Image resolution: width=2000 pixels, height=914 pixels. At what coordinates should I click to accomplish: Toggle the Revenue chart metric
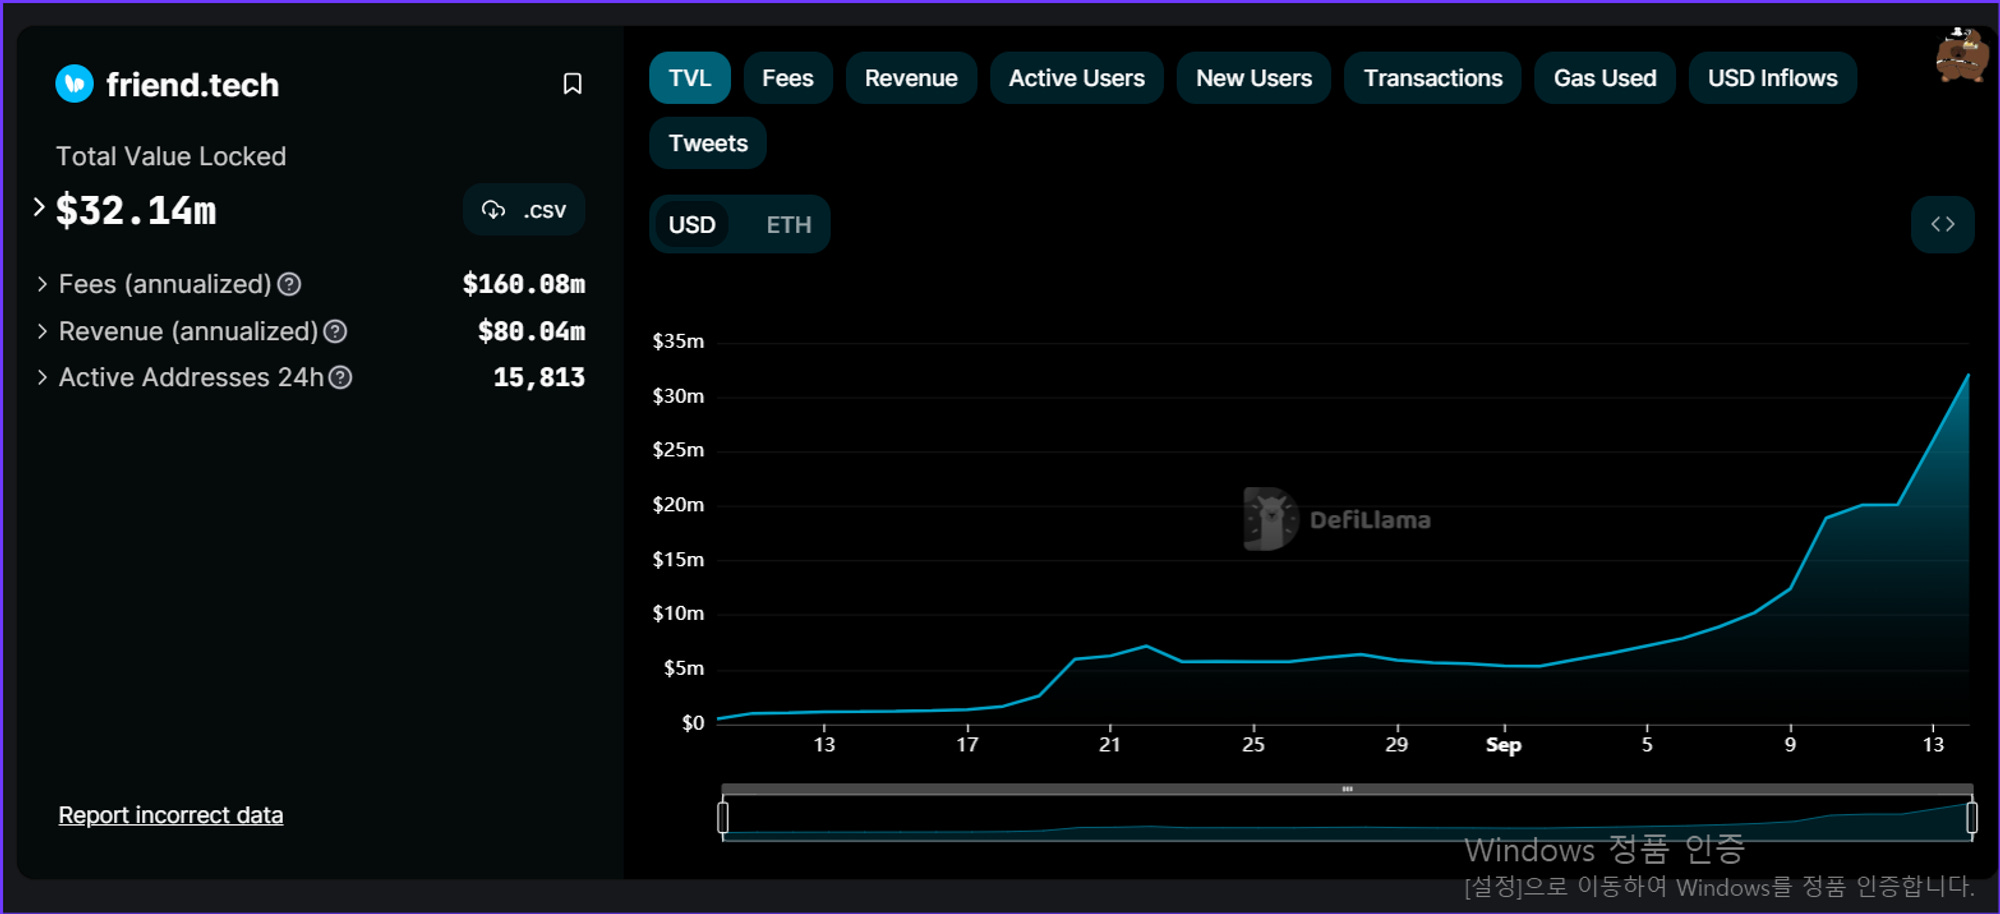point(911,78)
